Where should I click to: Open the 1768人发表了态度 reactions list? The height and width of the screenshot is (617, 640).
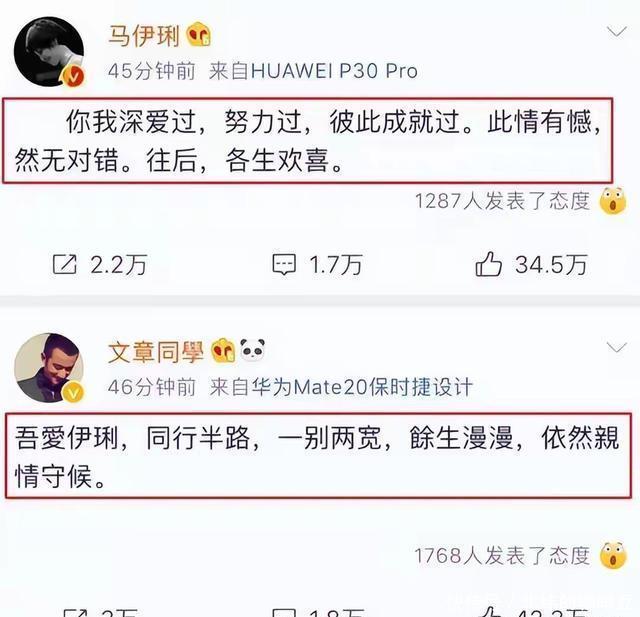(502, 555)
